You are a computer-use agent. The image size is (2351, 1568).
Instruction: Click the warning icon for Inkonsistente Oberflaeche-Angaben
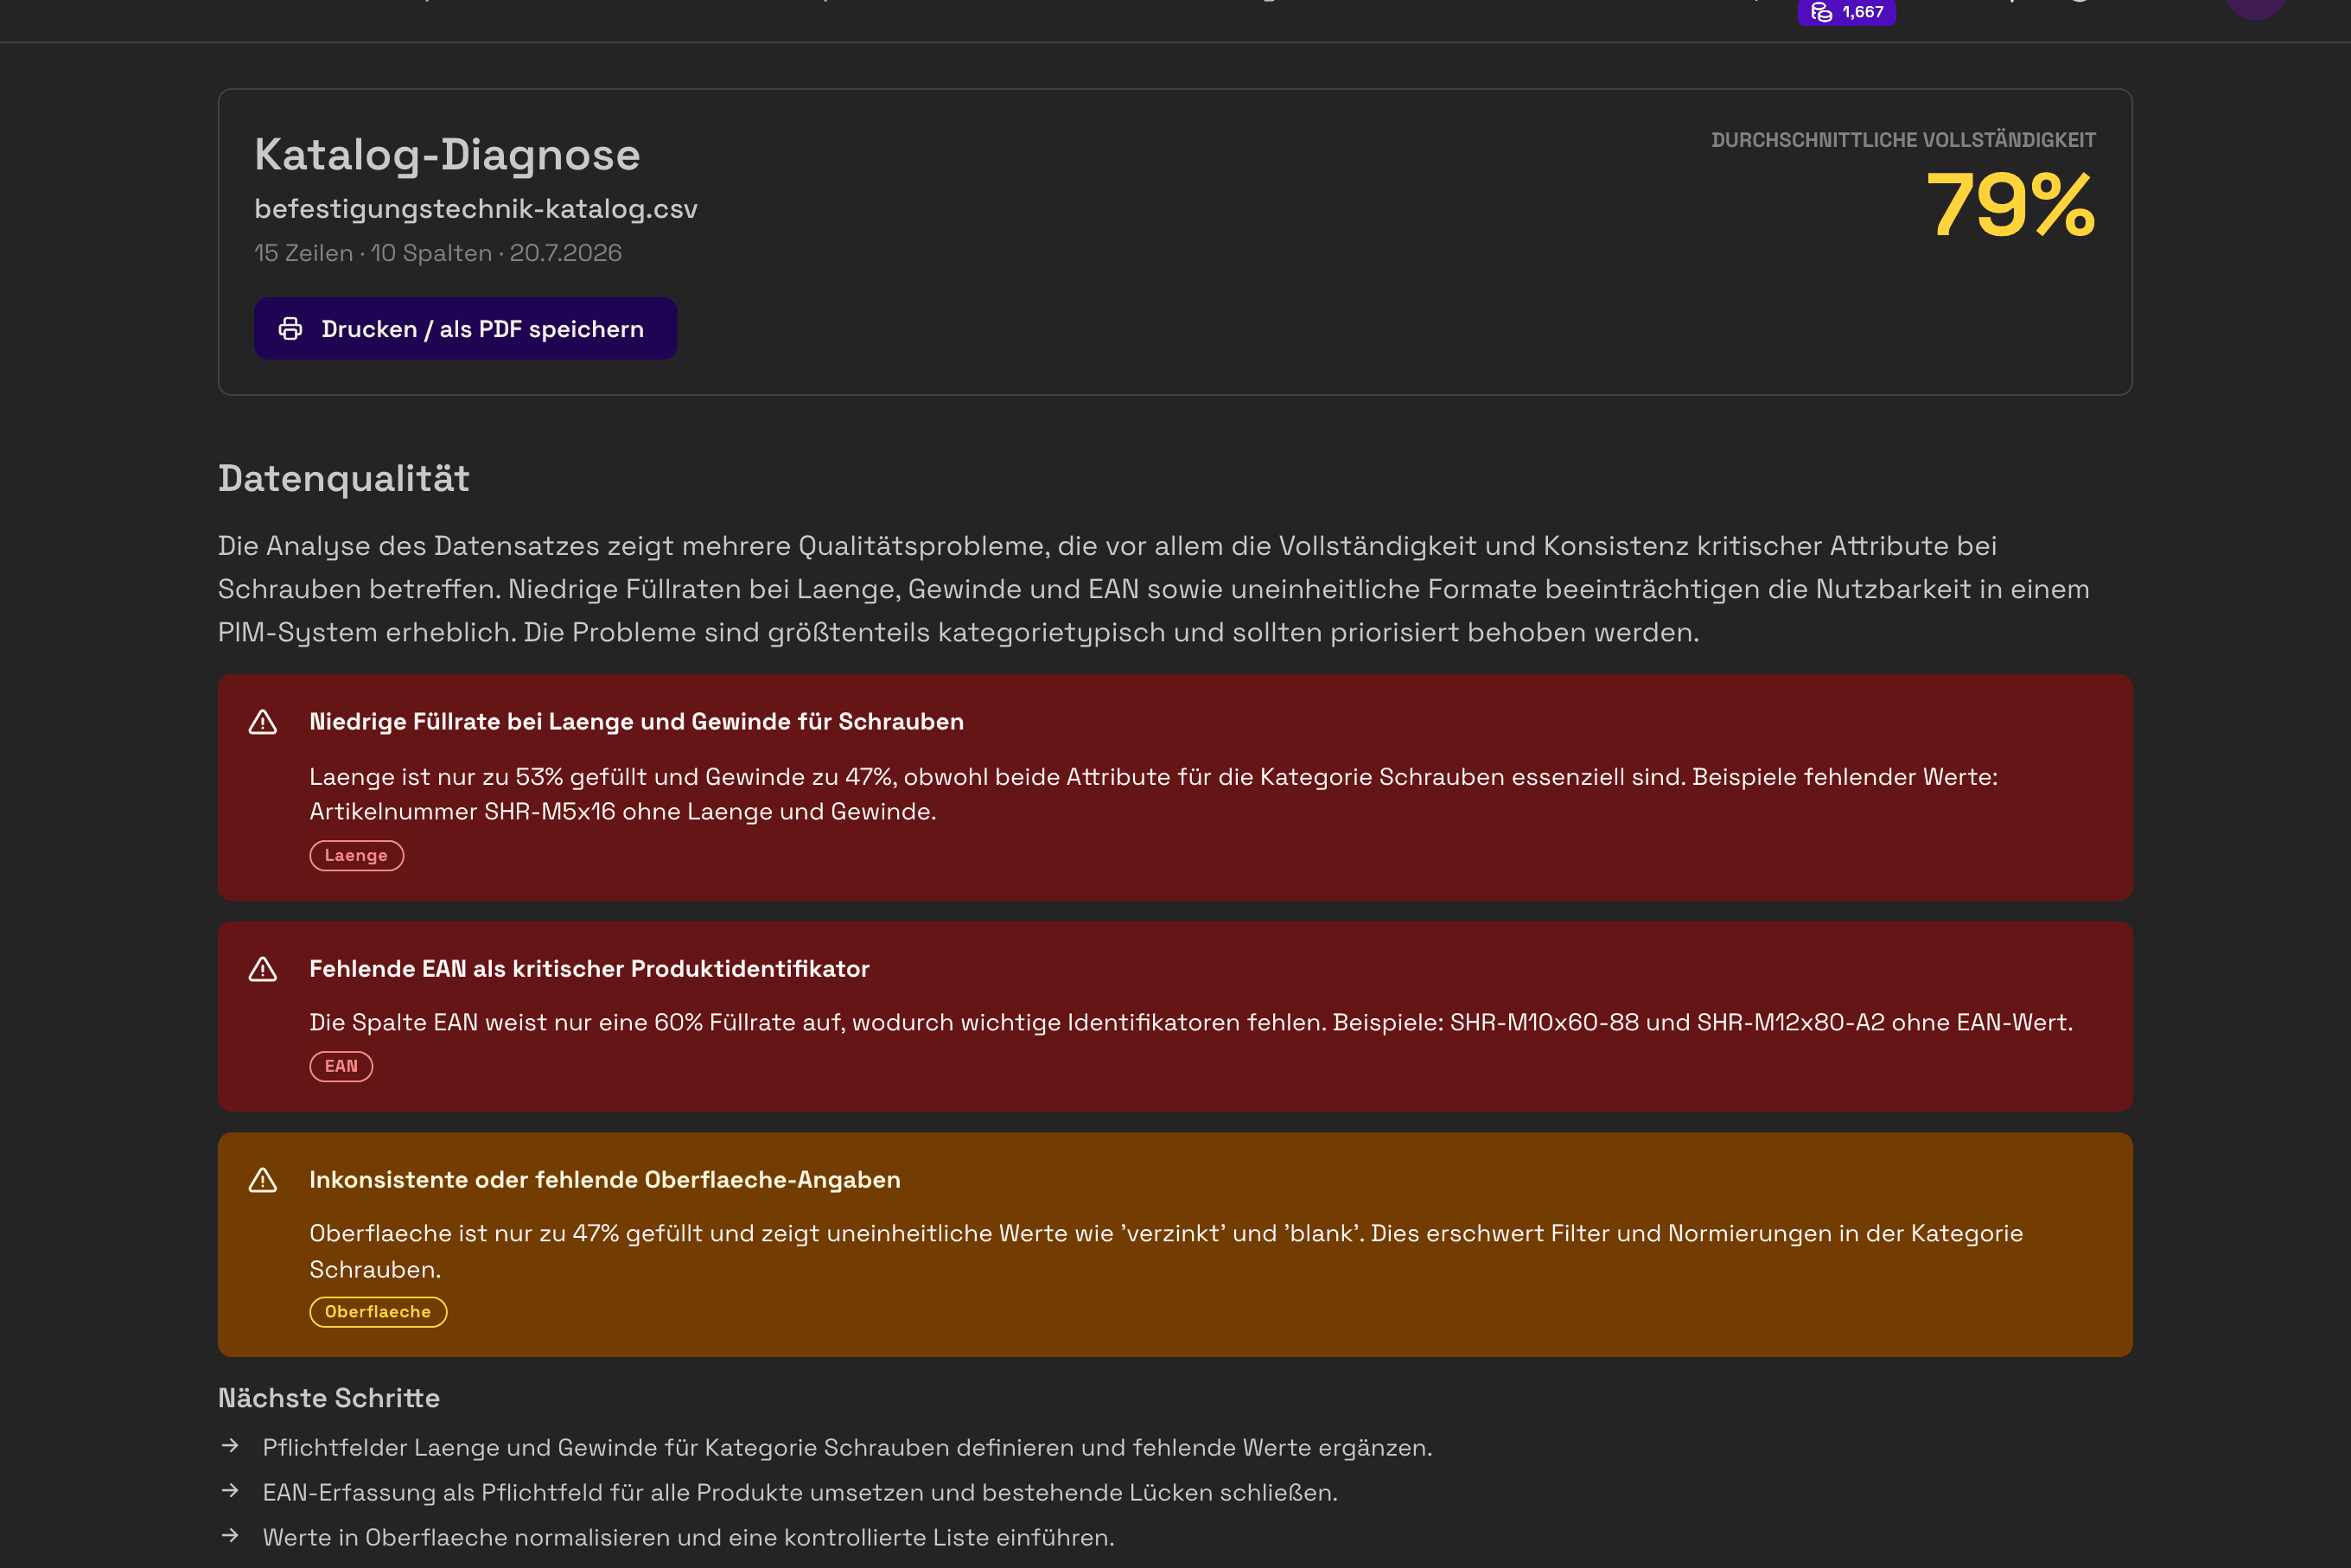click(x=263, y=1180)
